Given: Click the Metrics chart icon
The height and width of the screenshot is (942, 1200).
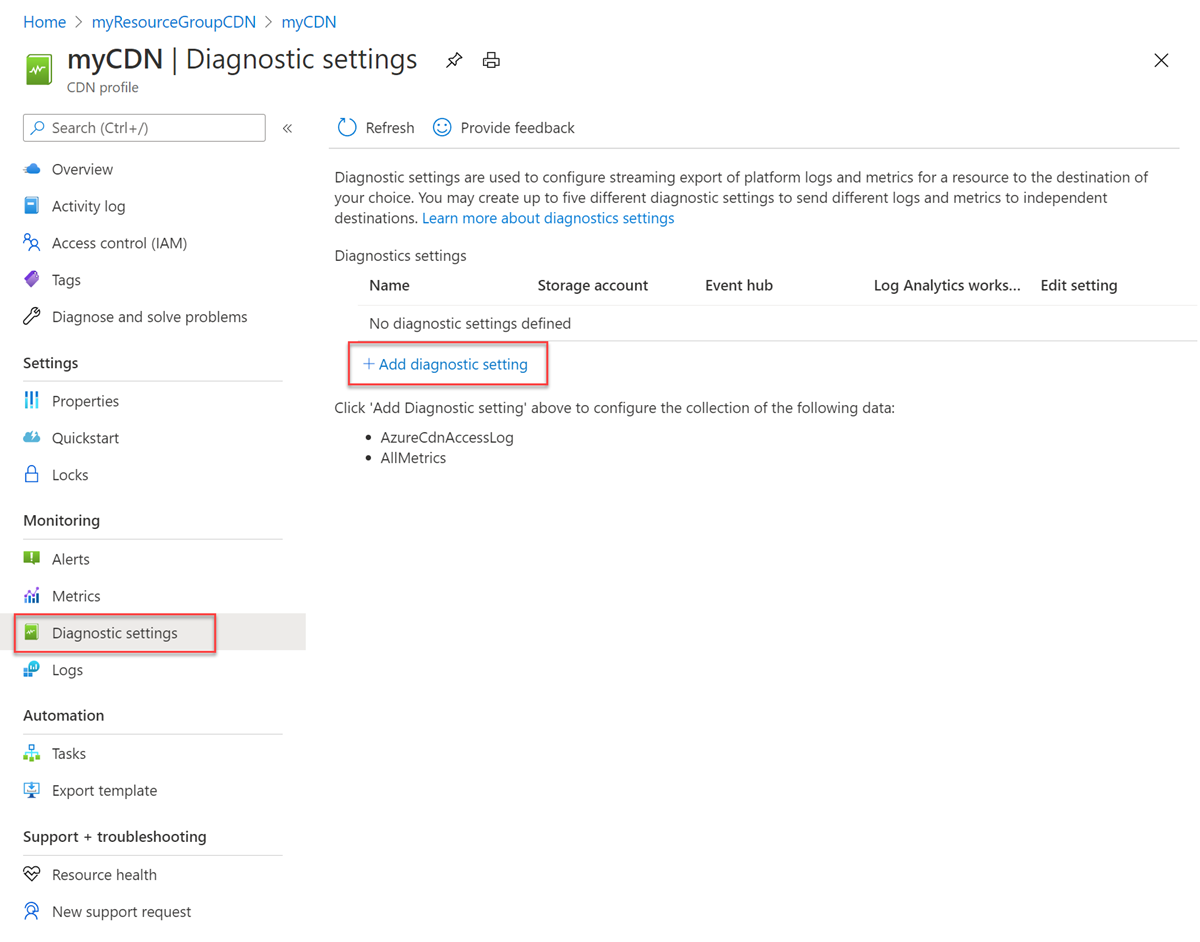Looking at the screenshot, I should pos(32,596).
